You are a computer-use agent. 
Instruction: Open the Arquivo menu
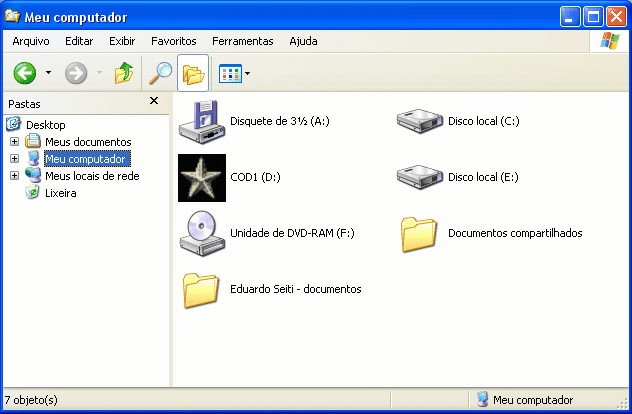[31, 41]
